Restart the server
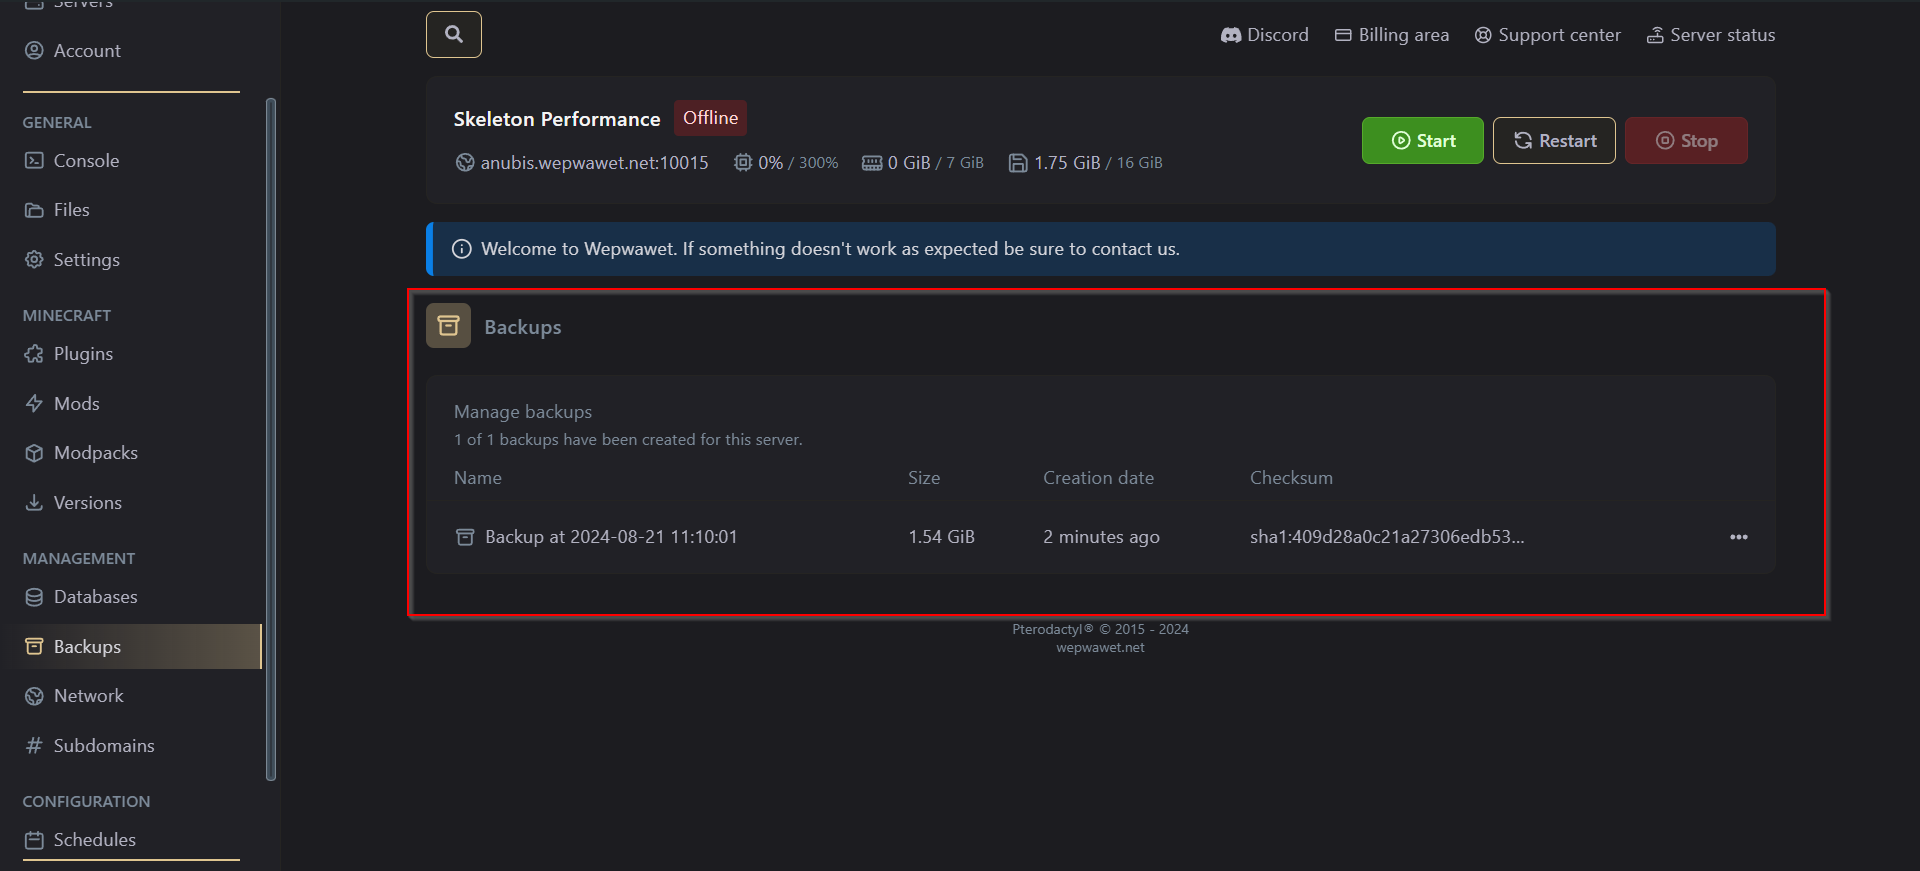1920x871 pixels. click(1554, 141)
